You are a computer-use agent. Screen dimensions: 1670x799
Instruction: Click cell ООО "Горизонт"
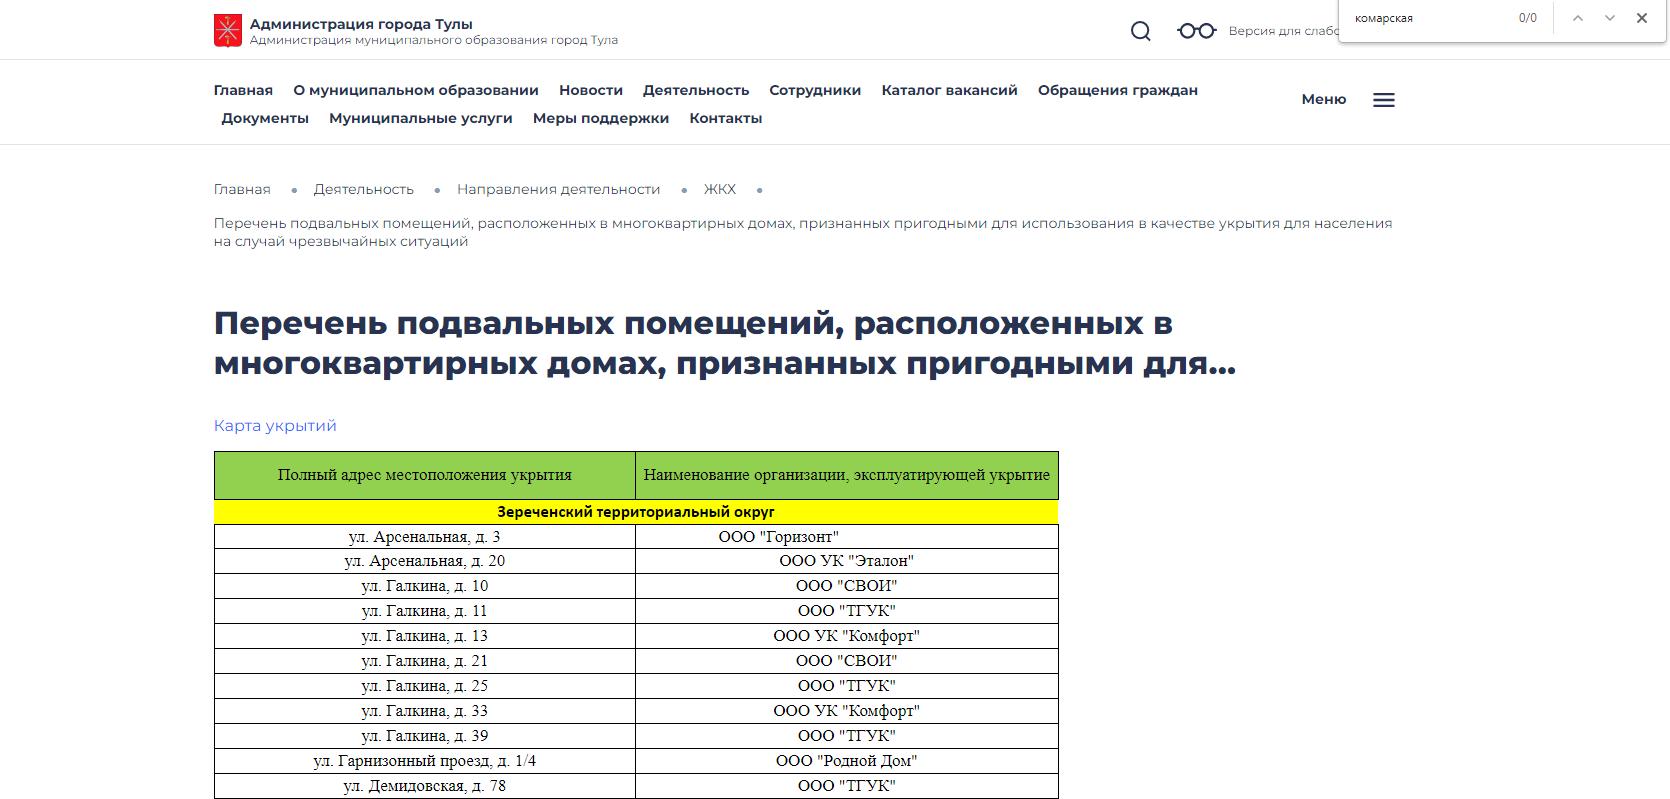pos(847,537)
